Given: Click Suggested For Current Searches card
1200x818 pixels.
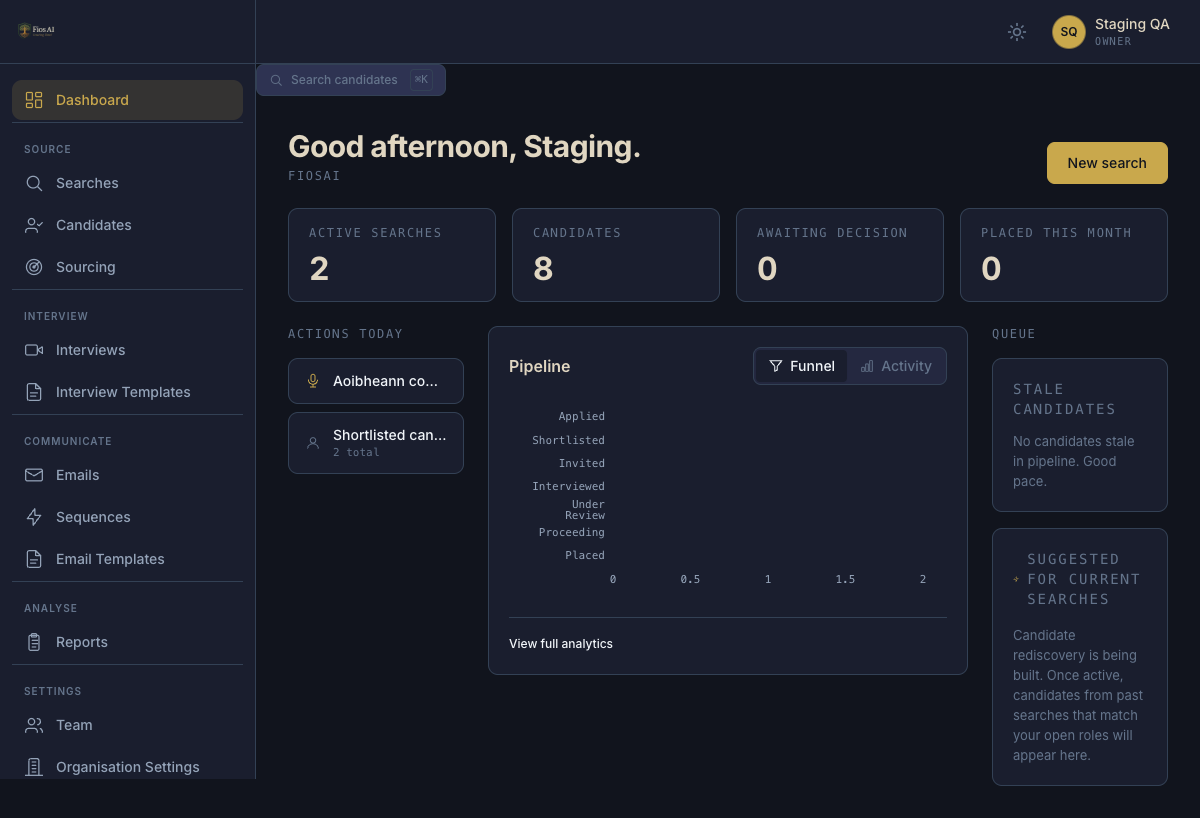Looking at the screenshot, I should [1080, 657].
